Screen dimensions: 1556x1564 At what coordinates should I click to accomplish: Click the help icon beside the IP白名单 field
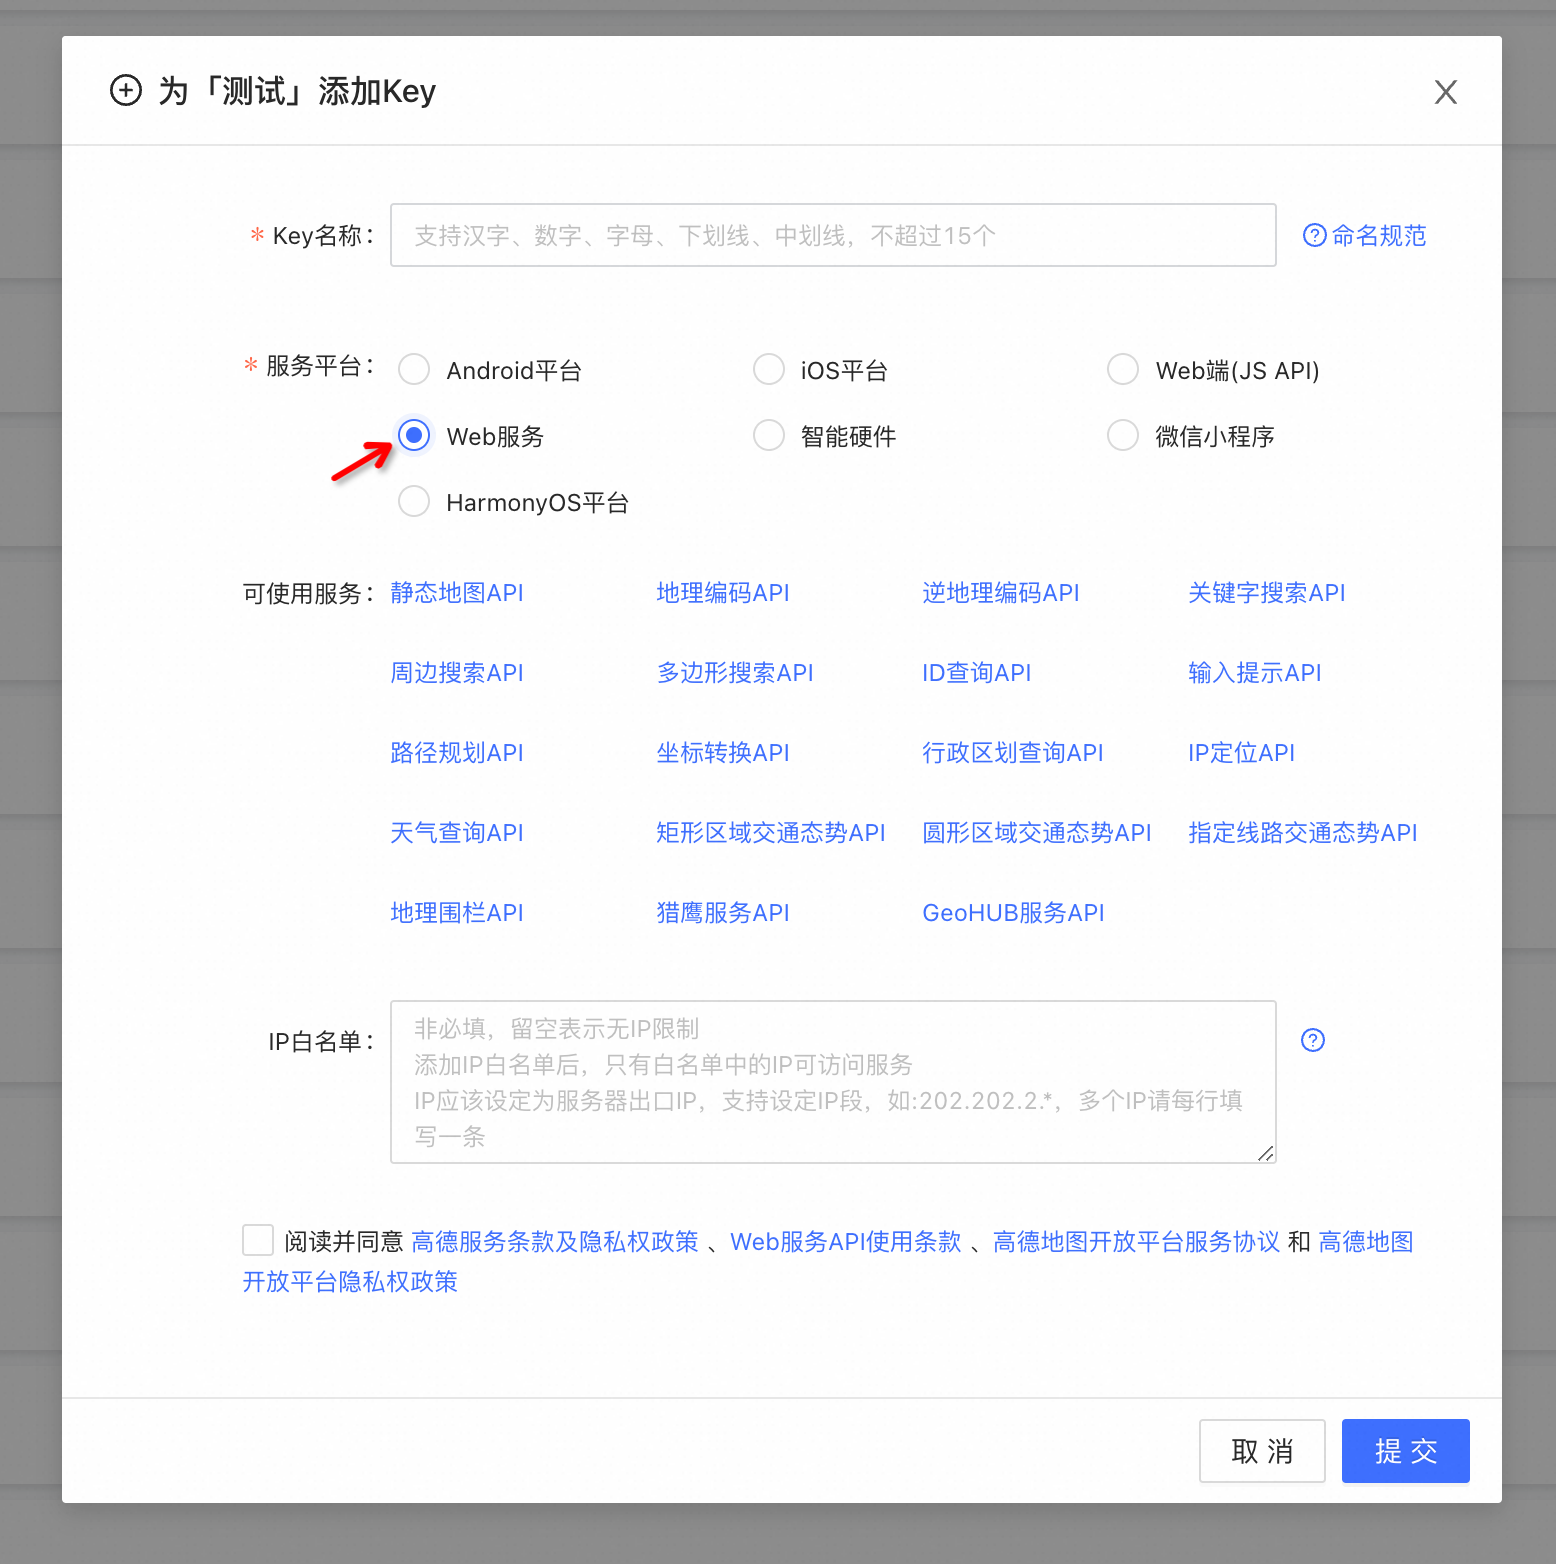point(1313,1040)
